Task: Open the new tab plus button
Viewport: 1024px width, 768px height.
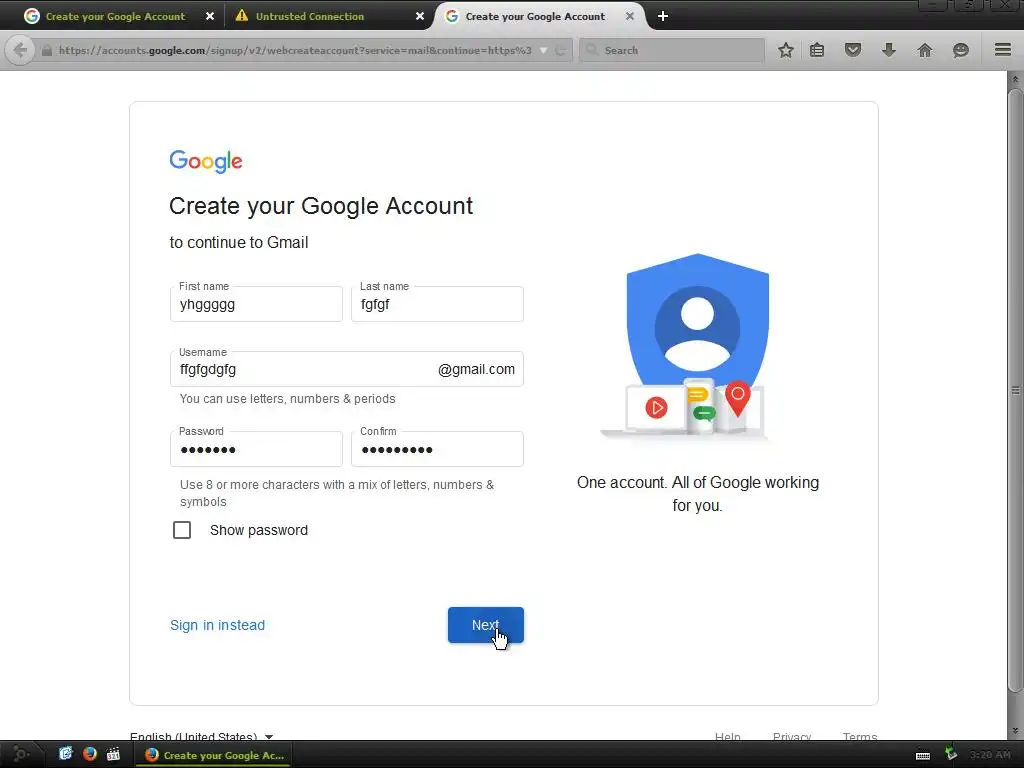Action: [663, 16]
